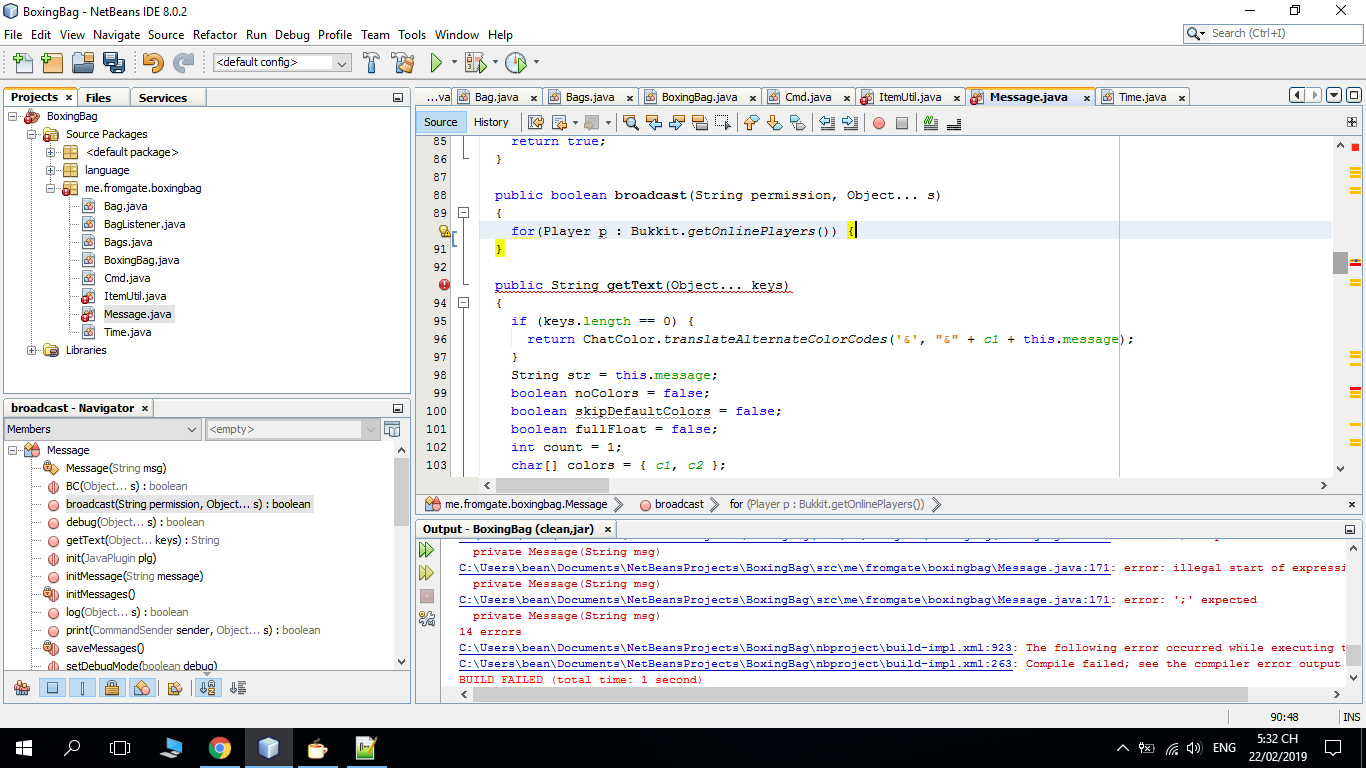
Task: Re-run build using Output panel green arrows
Action: (427, 550)
